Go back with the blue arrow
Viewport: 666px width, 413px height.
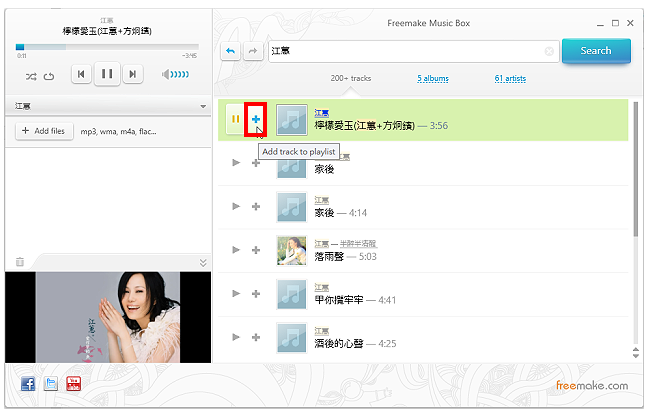click(x=231, y=51)
